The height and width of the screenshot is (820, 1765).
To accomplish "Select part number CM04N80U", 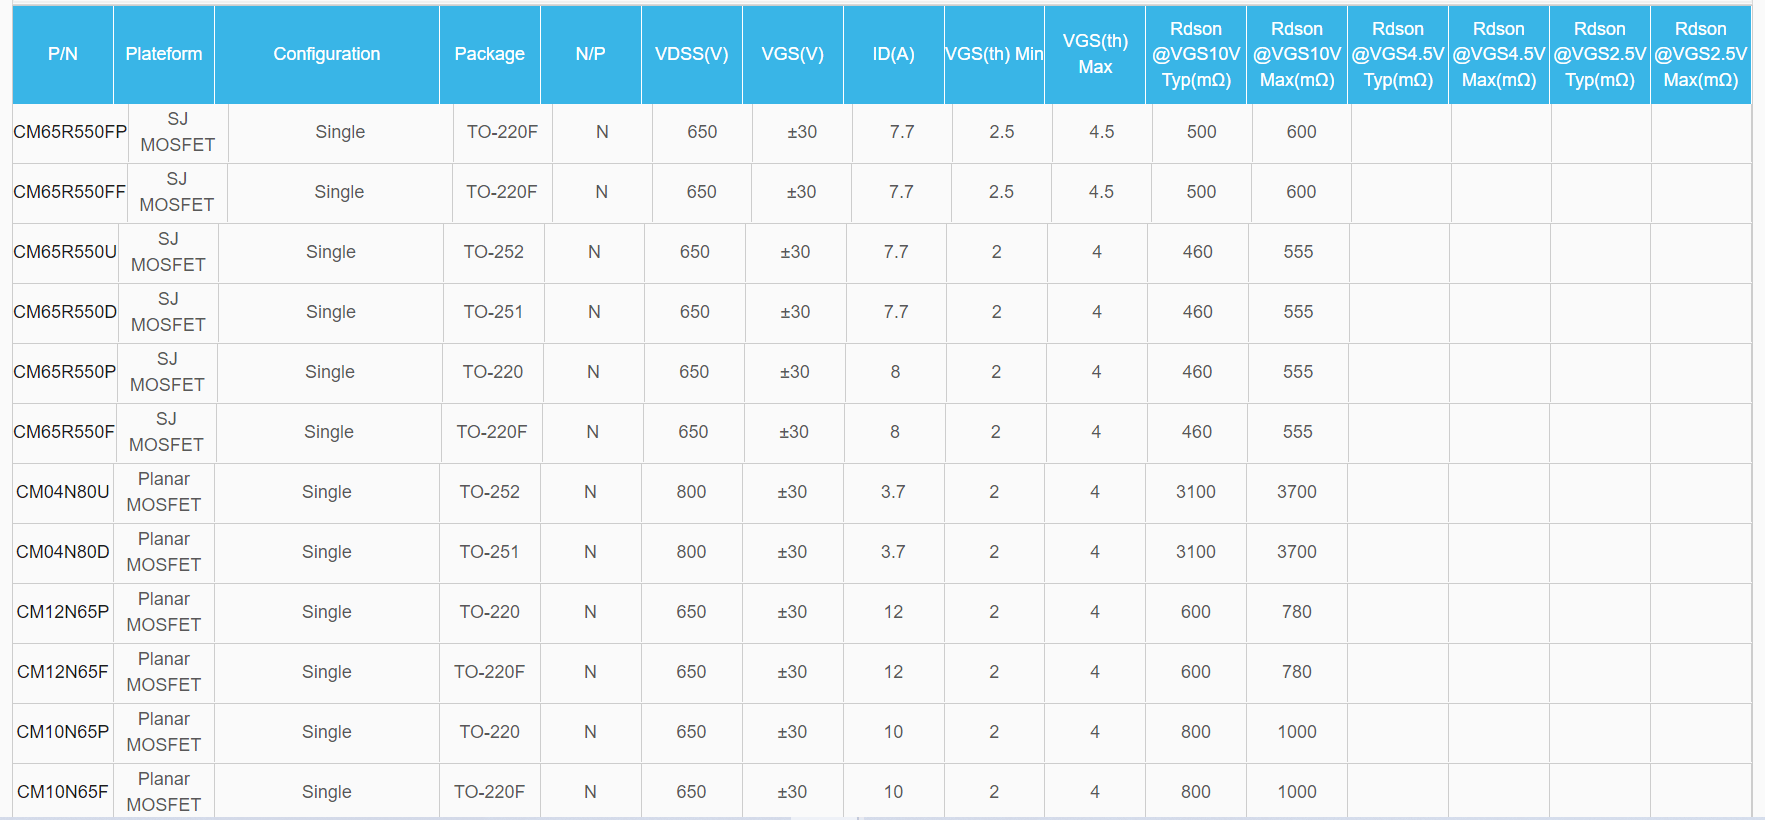I will pyautogui.click(x=63, y=492).
